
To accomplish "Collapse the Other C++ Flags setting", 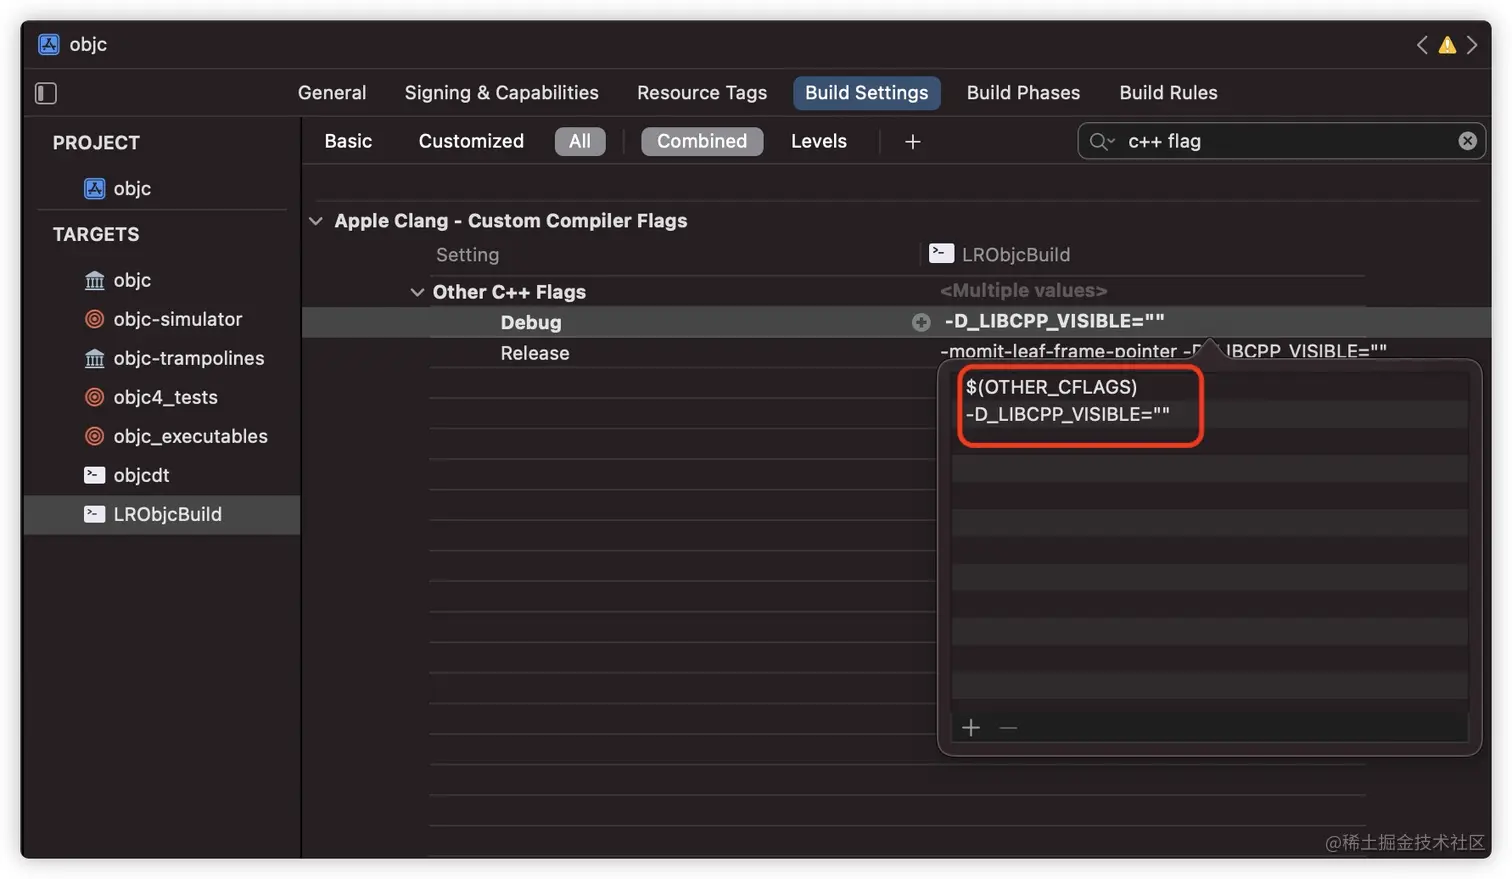I will point(417,292).
